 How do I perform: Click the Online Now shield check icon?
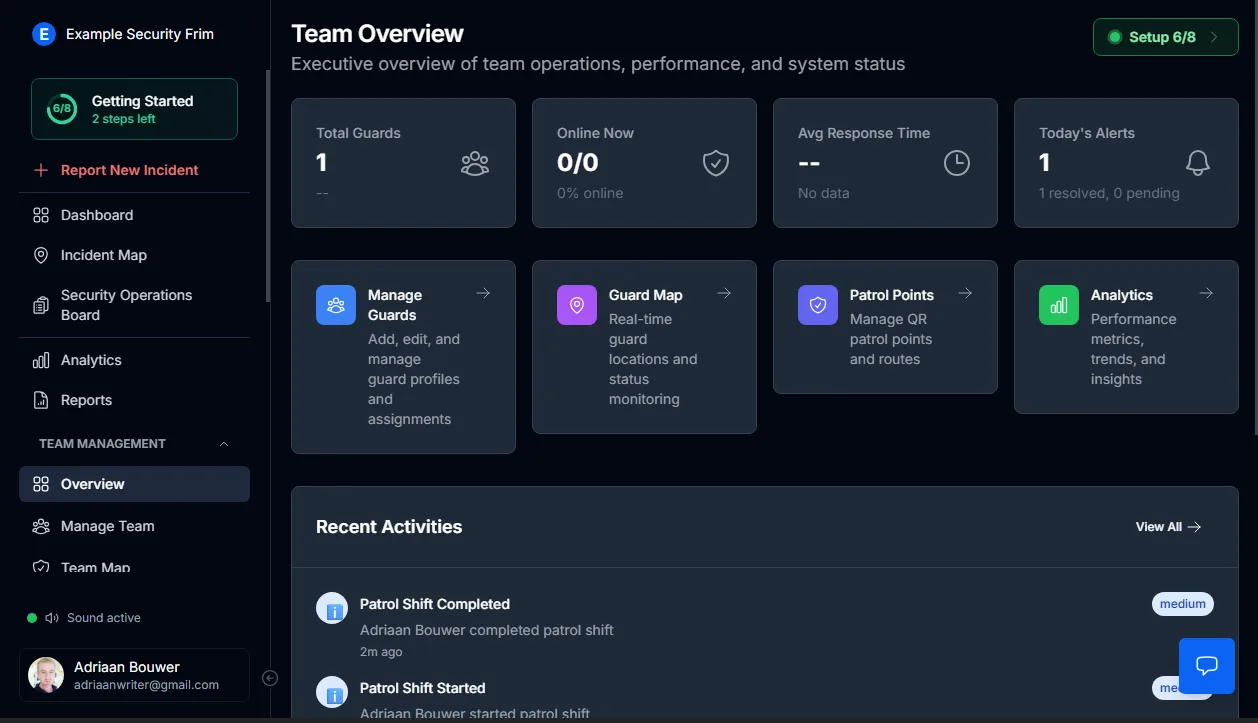(x=715, y=163)
